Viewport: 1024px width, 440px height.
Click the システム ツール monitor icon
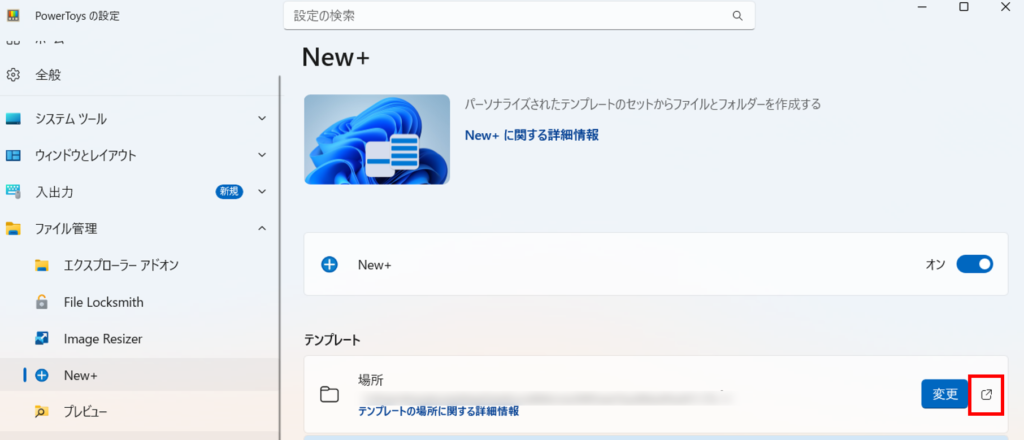point(13,119)
